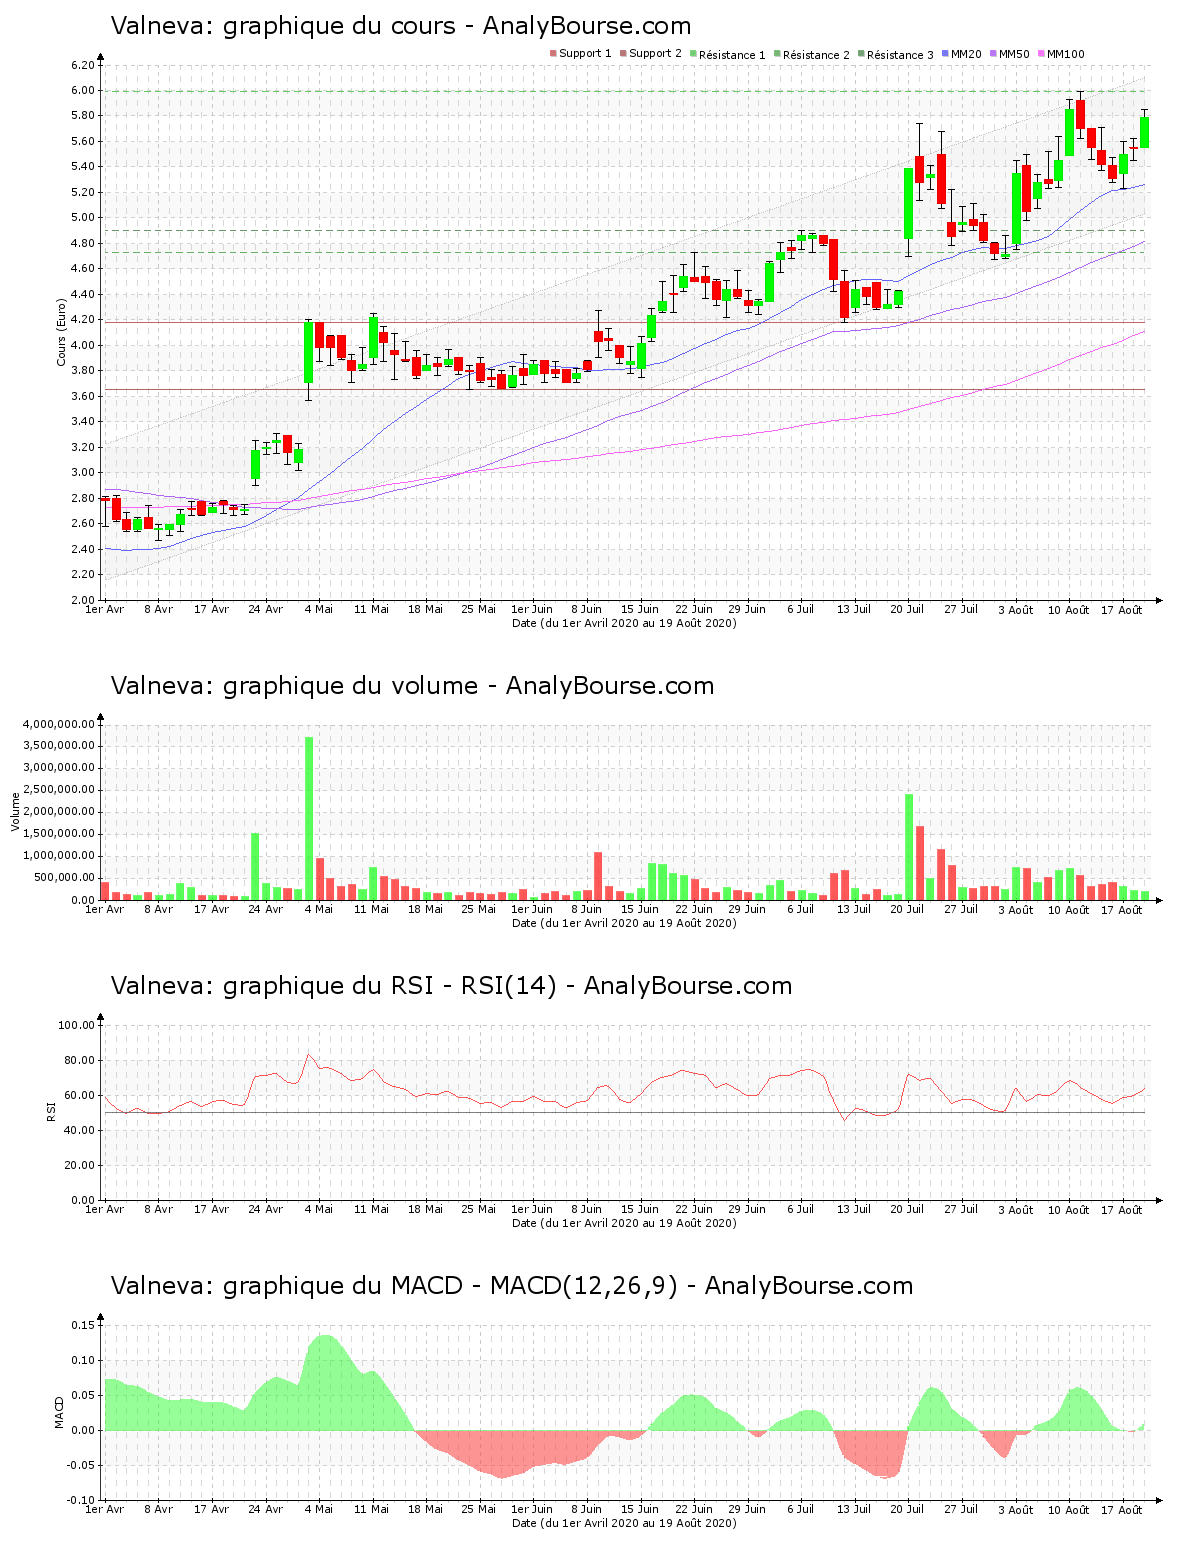Click the 4.20 value on the price axis
Viewport: 1200px width, 1550px height.
coord(83,320)
